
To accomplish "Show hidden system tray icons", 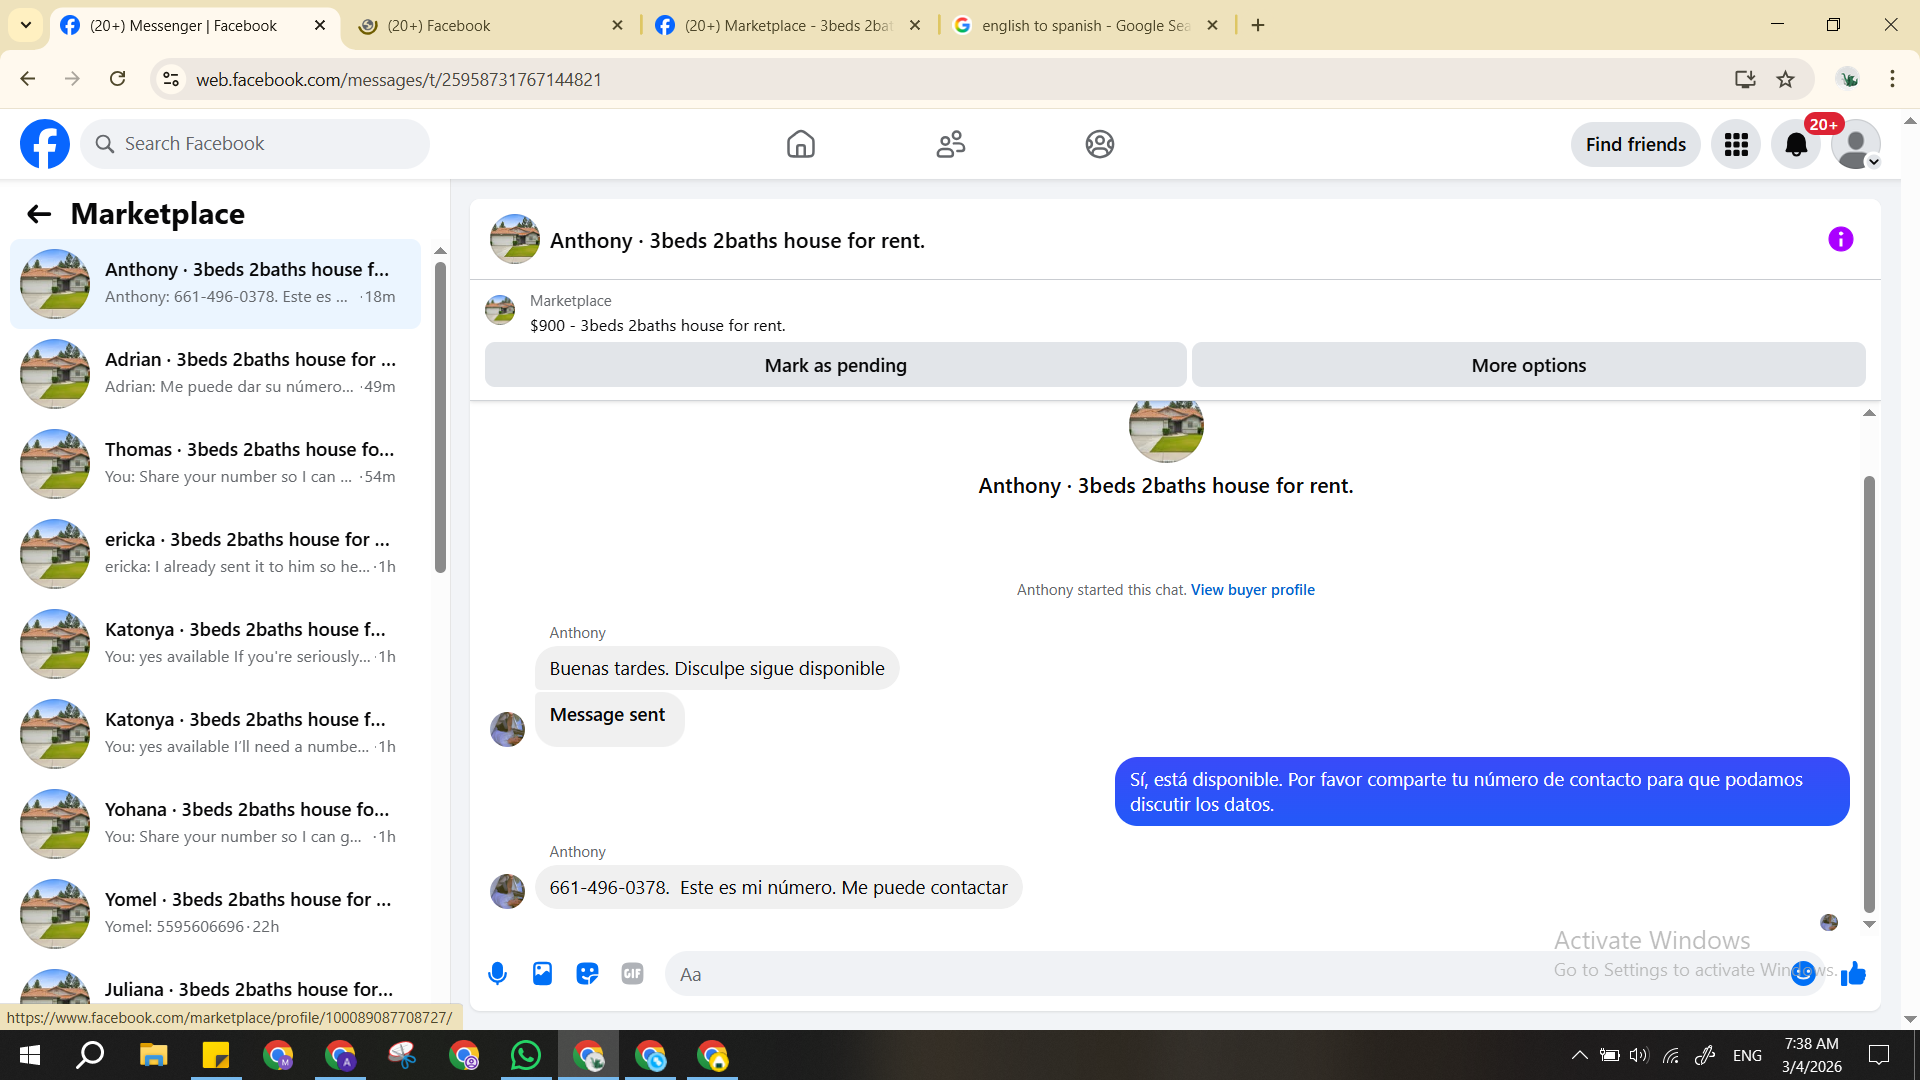I will (x=1579, y=1055).
